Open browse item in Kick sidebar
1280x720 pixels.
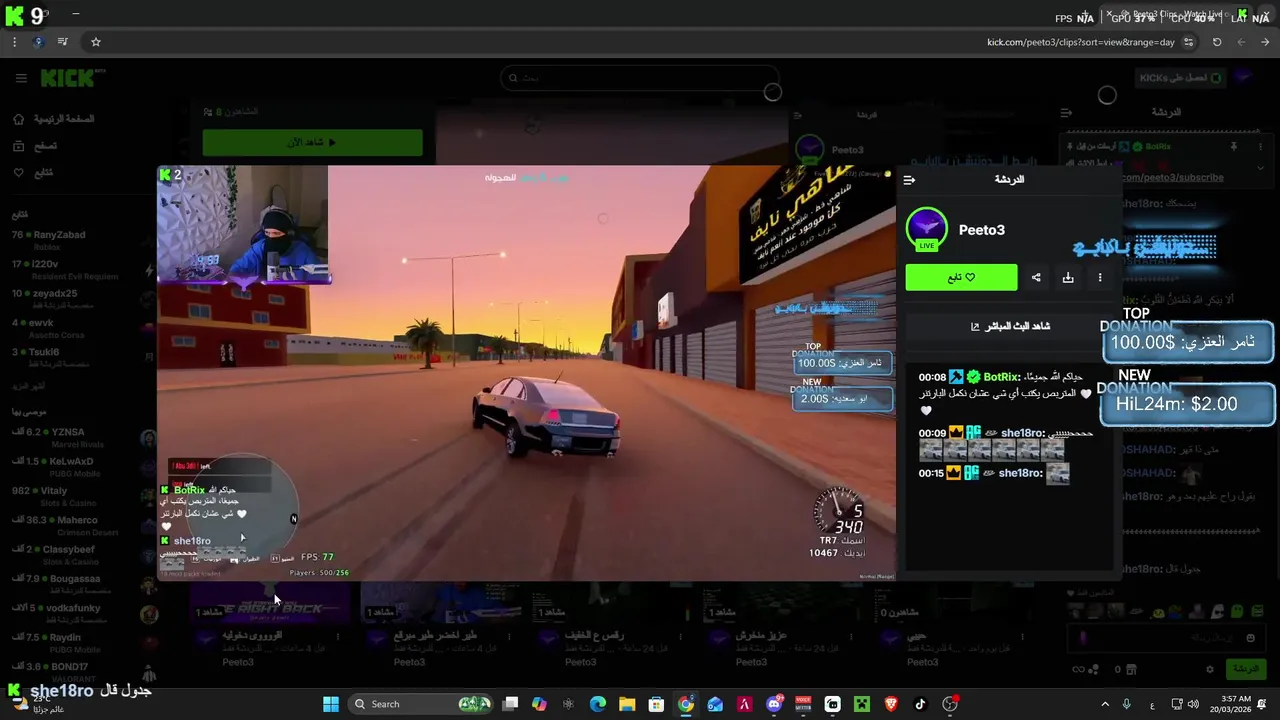[36, 146]
